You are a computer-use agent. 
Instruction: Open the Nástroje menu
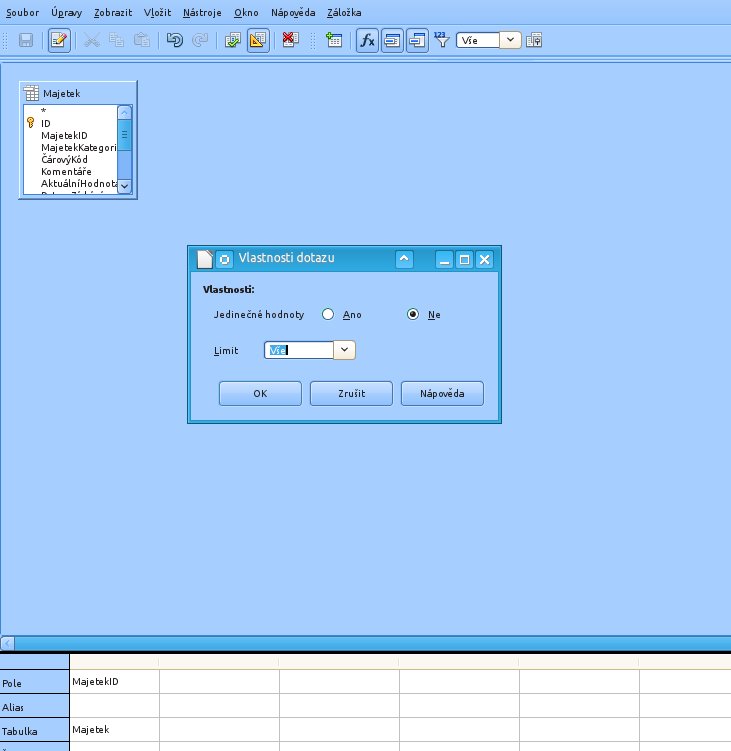202,13
